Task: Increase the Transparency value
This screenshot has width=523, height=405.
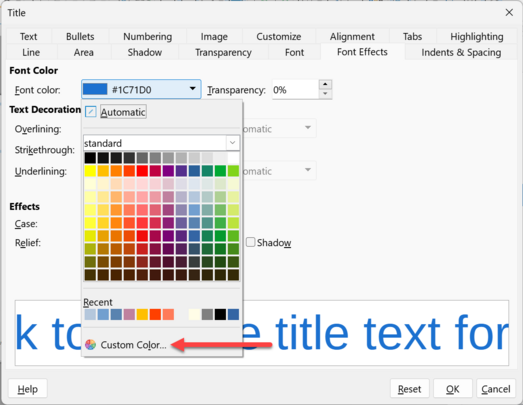Action: (325, 84)
